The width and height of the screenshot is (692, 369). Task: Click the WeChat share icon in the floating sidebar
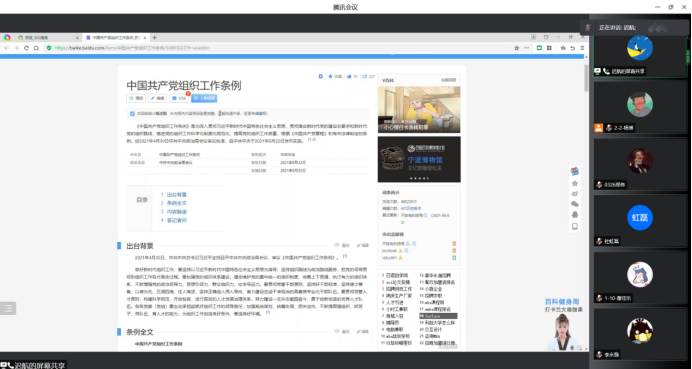point(575,204)
